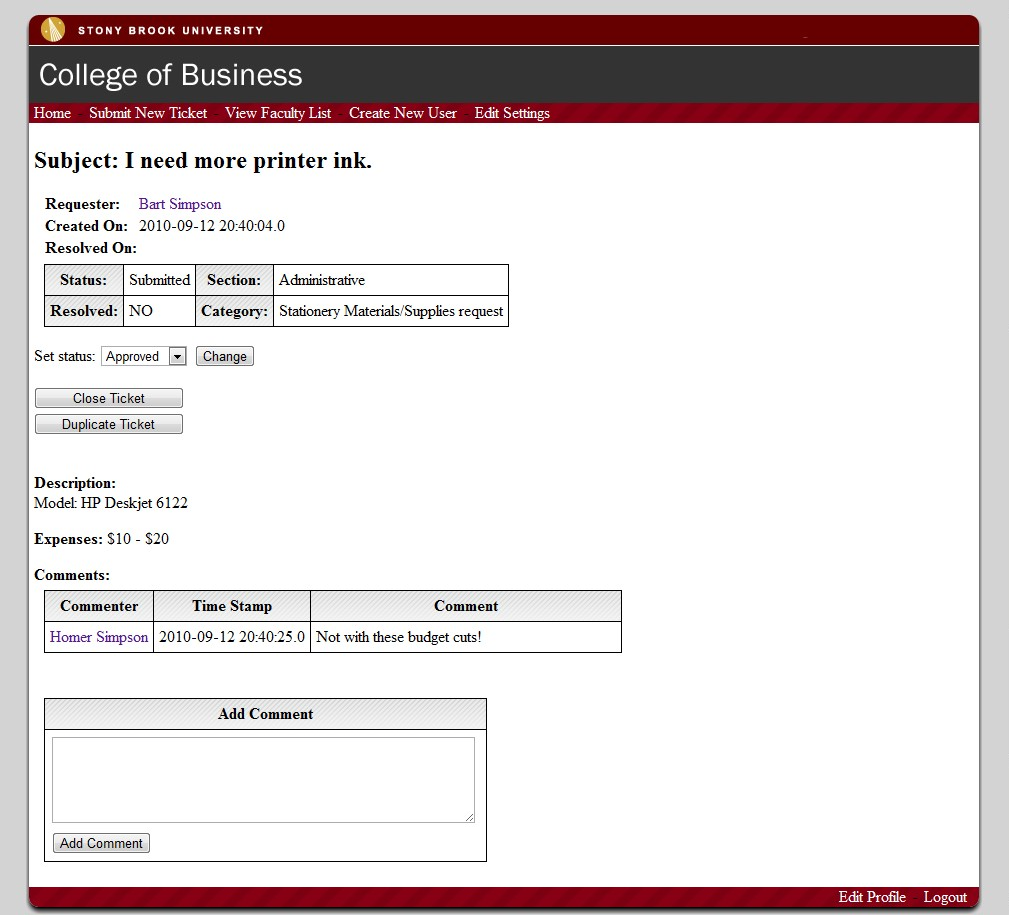This screenshot has height=915, width=1009.
Task: Click the College of Business title
Action: pos(170,75)
